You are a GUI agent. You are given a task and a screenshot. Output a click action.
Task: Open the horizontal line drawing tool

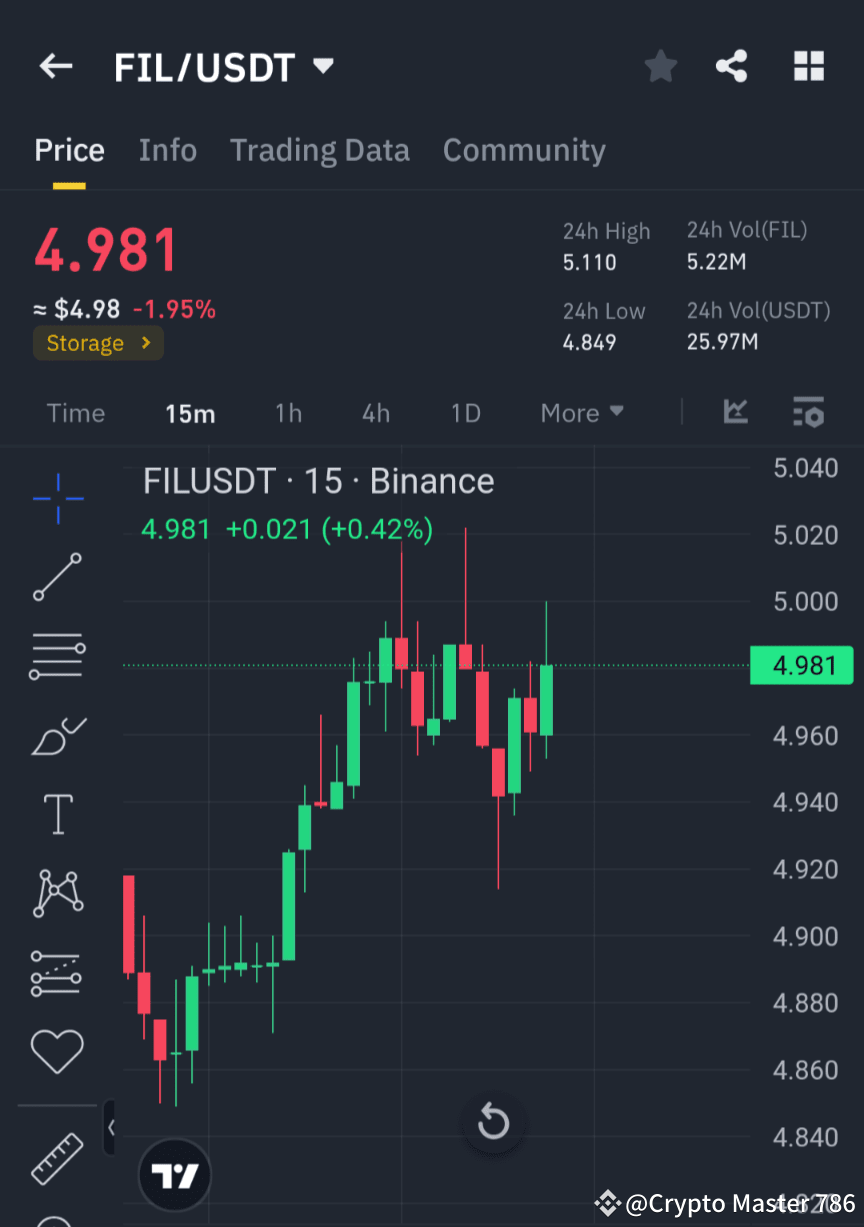point(58,656)
